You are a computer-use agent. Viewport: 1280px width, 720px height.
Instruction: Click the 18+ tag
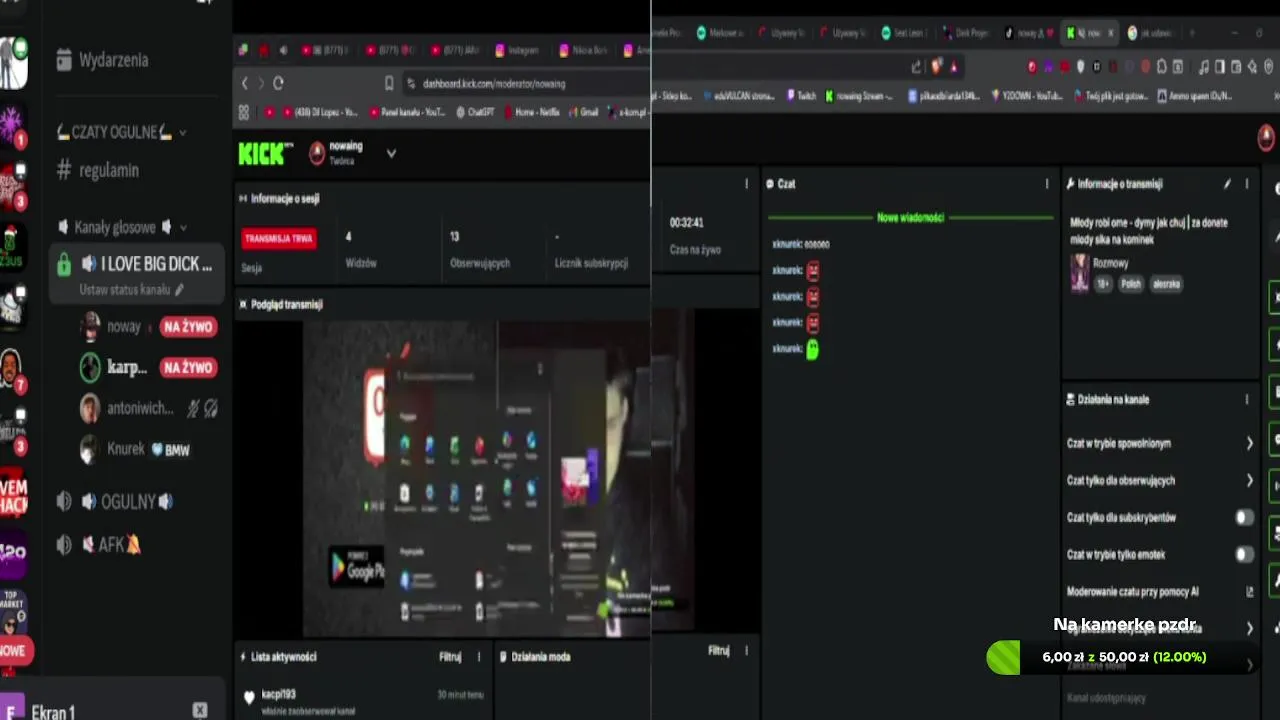coord(1103,284)
